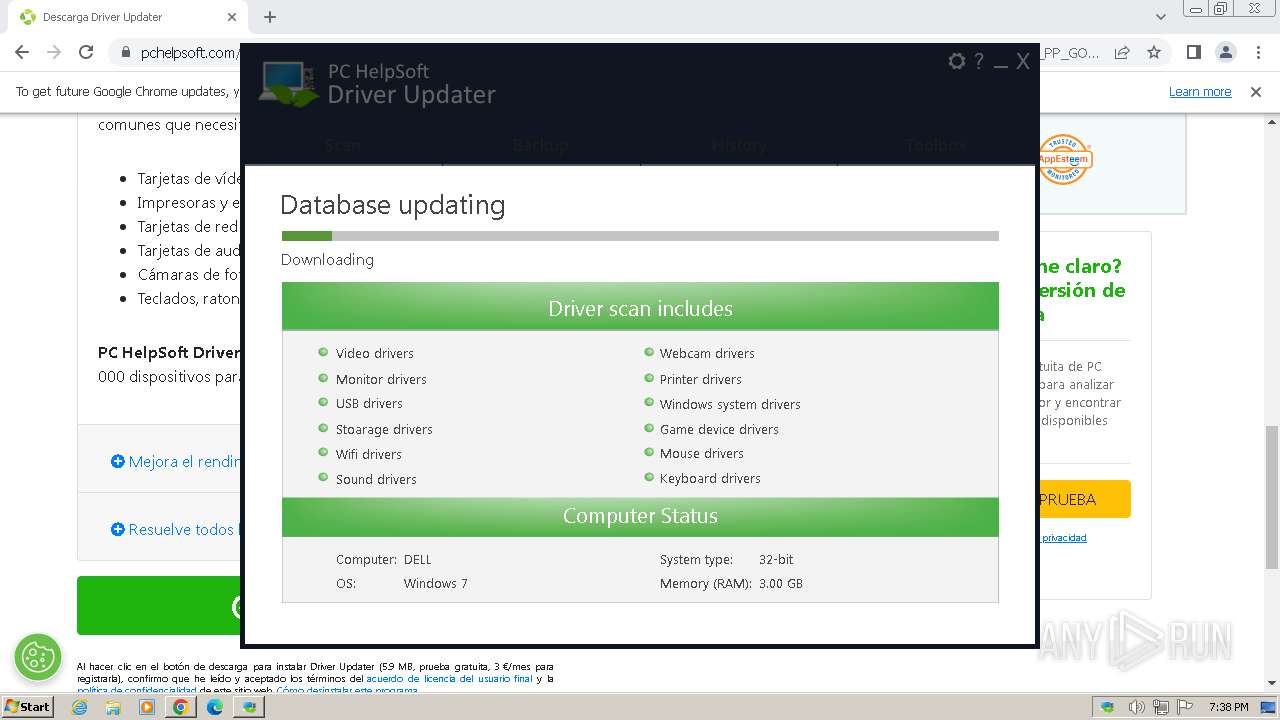Open a new Chrome tab
The image size is (1280, 720).
270,17
